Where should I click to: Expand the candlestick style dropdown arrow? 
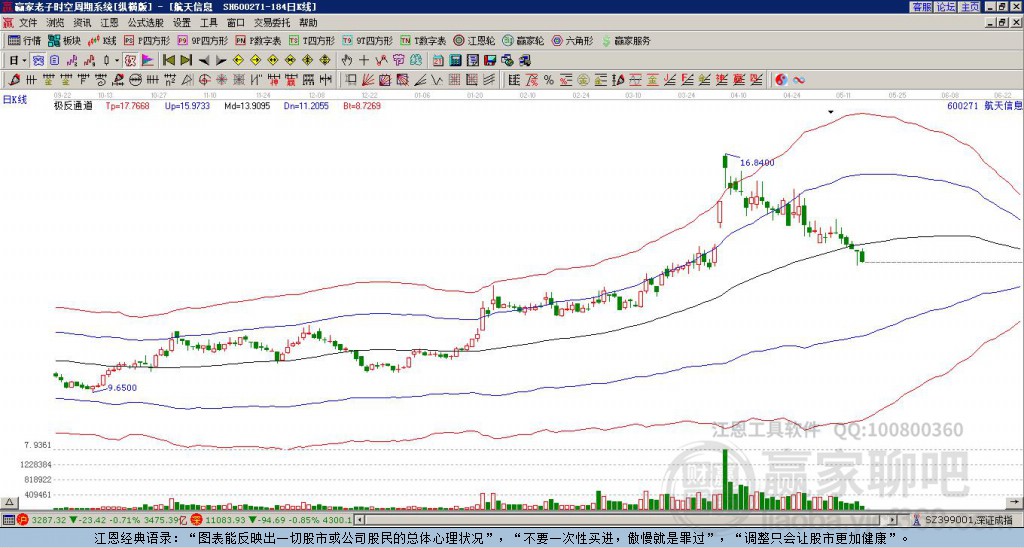(117, 61)
